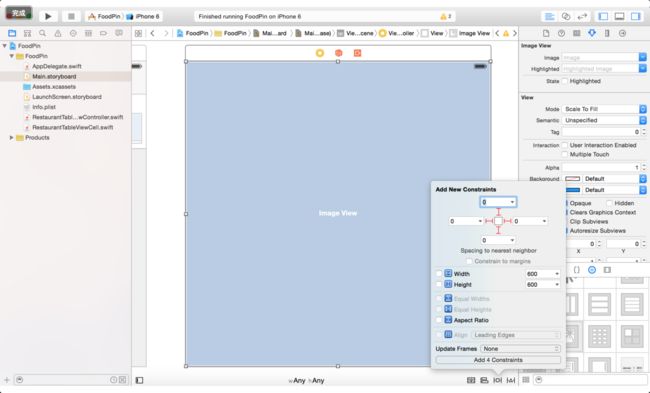Select LaunchScreen.storyboard in navigator
This screenshot has height=393, width=650.
[x=67, y=97]
